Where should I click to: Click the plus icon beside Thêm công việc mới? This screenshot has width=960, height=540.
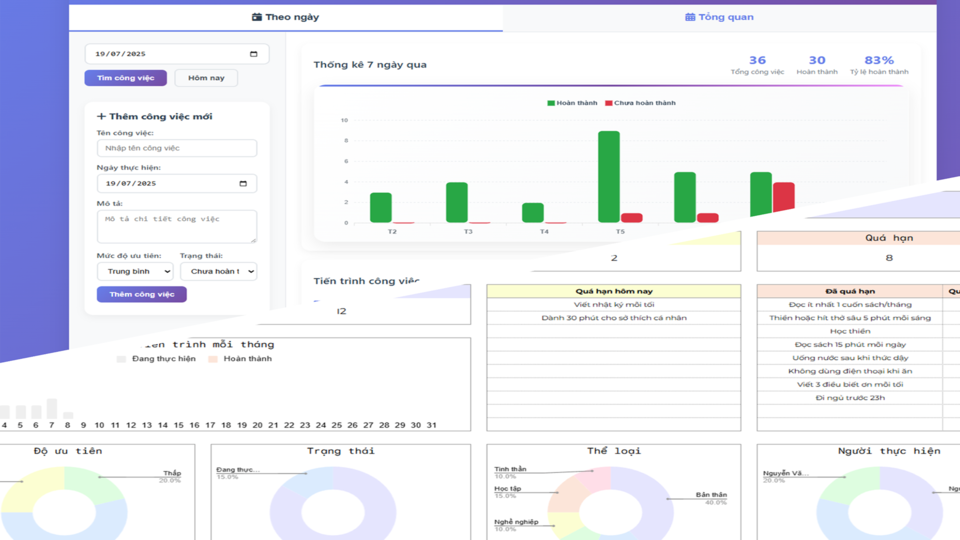pos(101,117)
